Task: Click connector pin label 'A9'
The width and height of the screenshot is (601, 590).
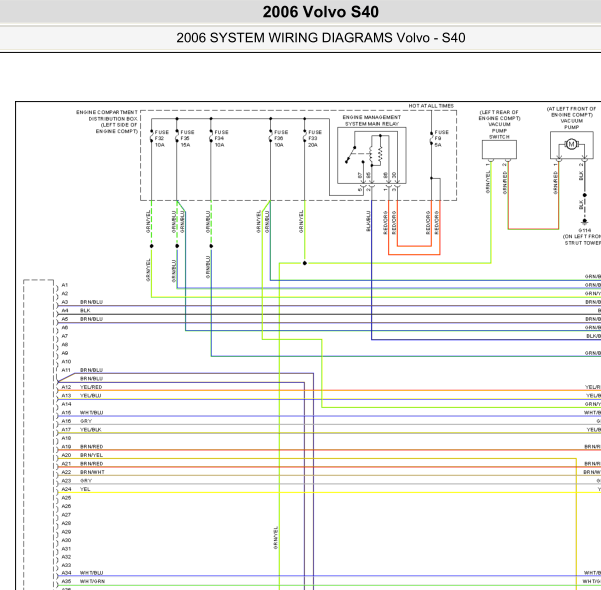Action: click(x=64, y=353)
